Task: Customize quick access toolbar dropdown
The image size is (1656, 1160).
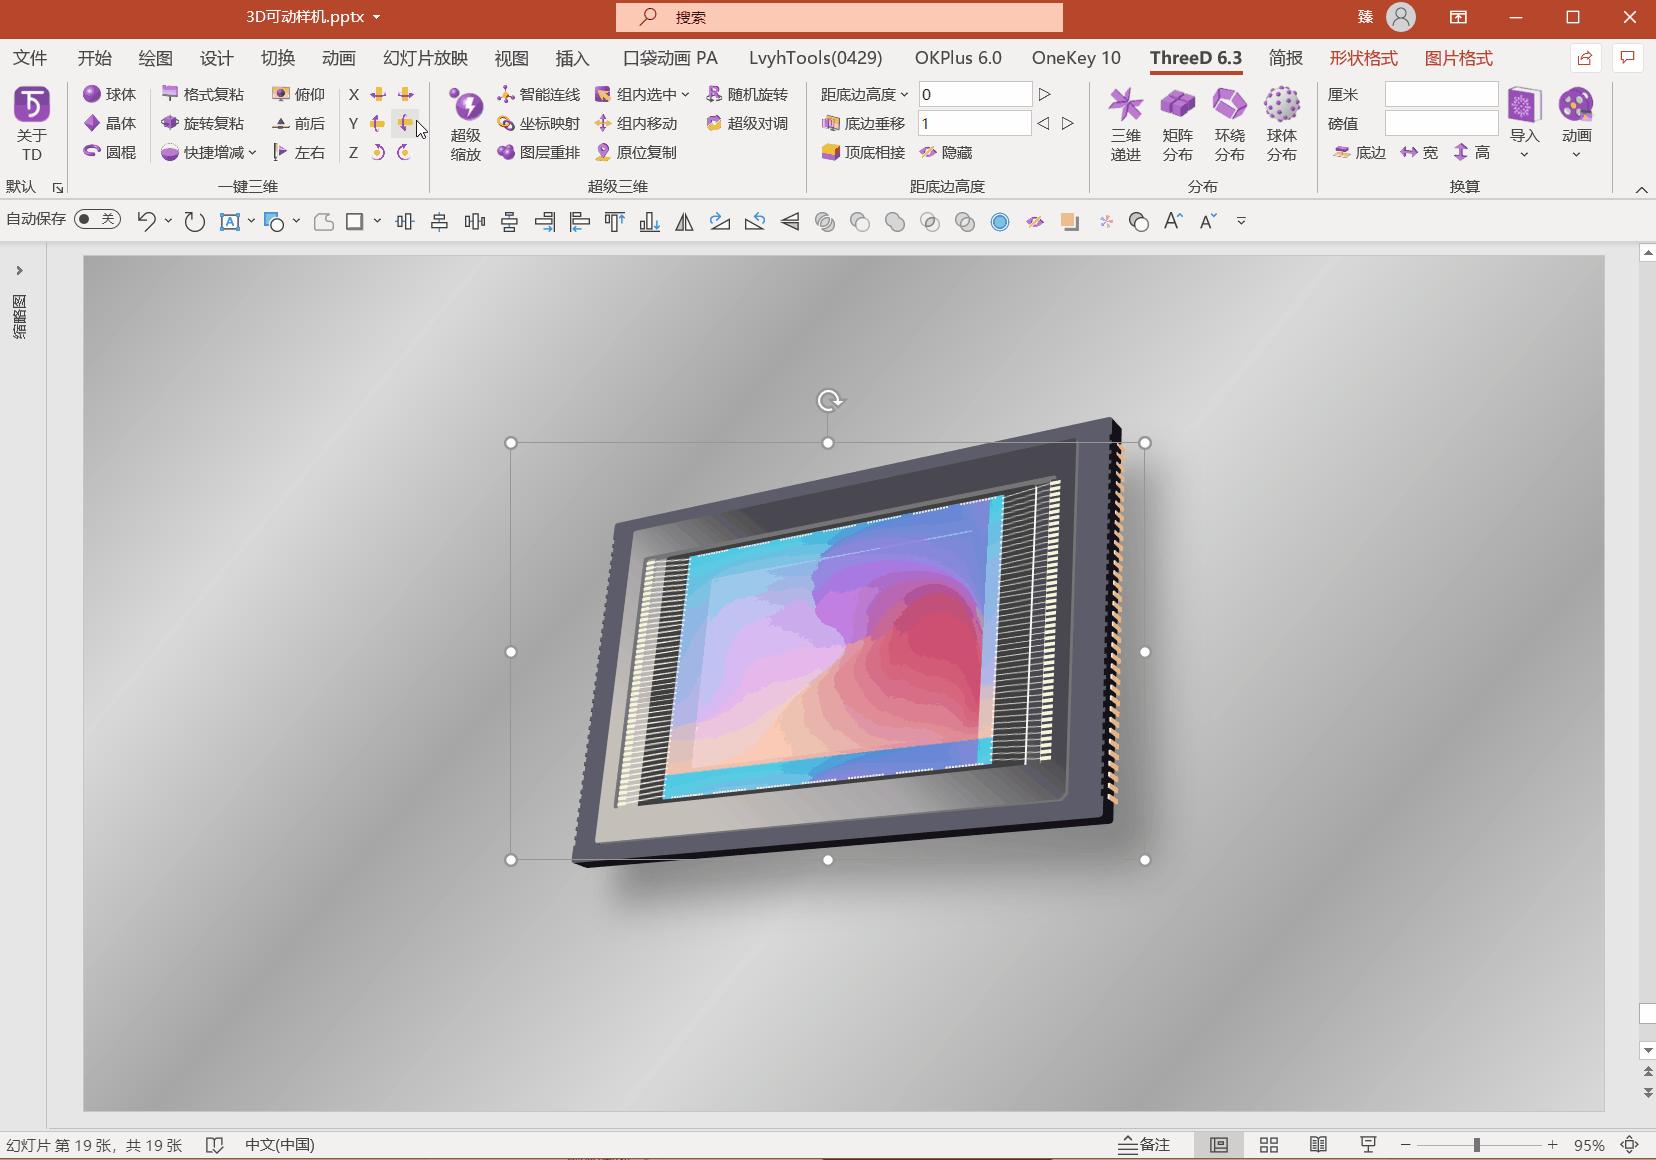Action: [x=1241, y=221]
